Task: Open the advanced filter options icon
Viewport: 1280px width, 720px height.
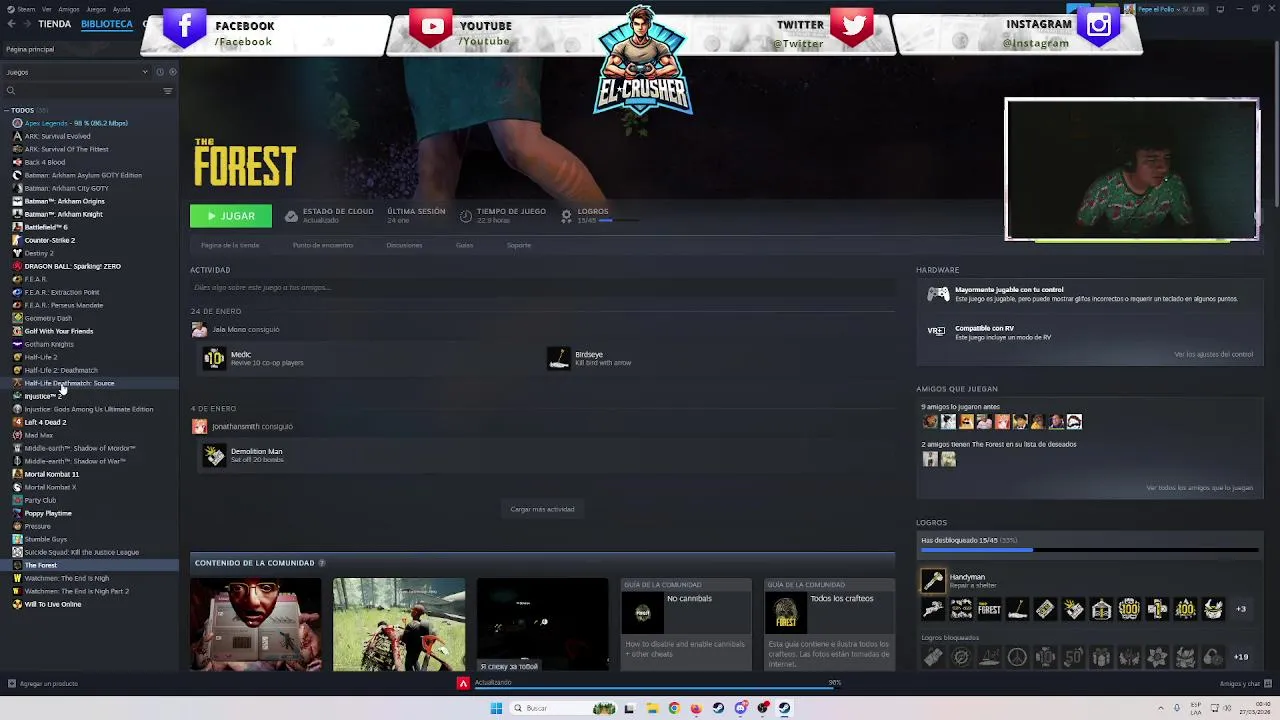Action: tap(168, 91)
